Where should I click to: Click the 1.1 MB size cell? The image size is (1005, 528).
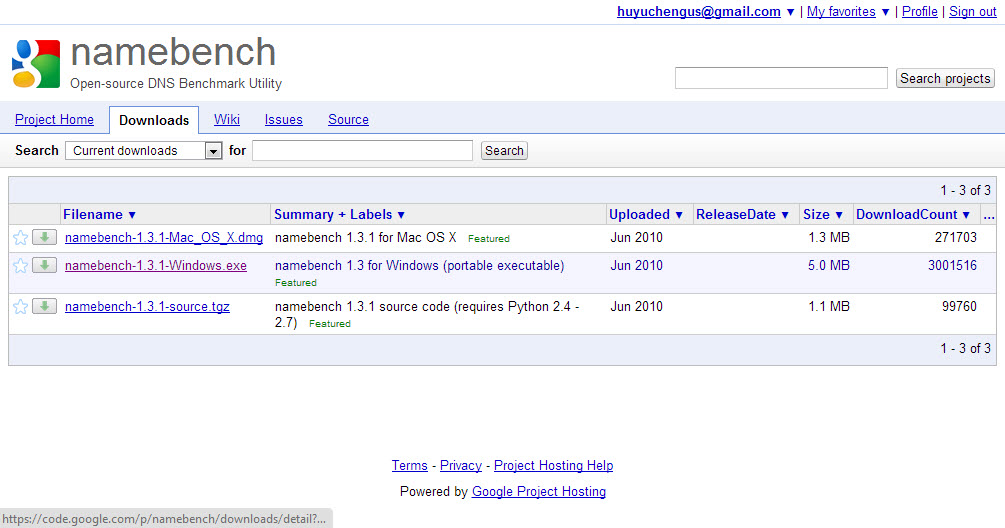coord(829,307)
